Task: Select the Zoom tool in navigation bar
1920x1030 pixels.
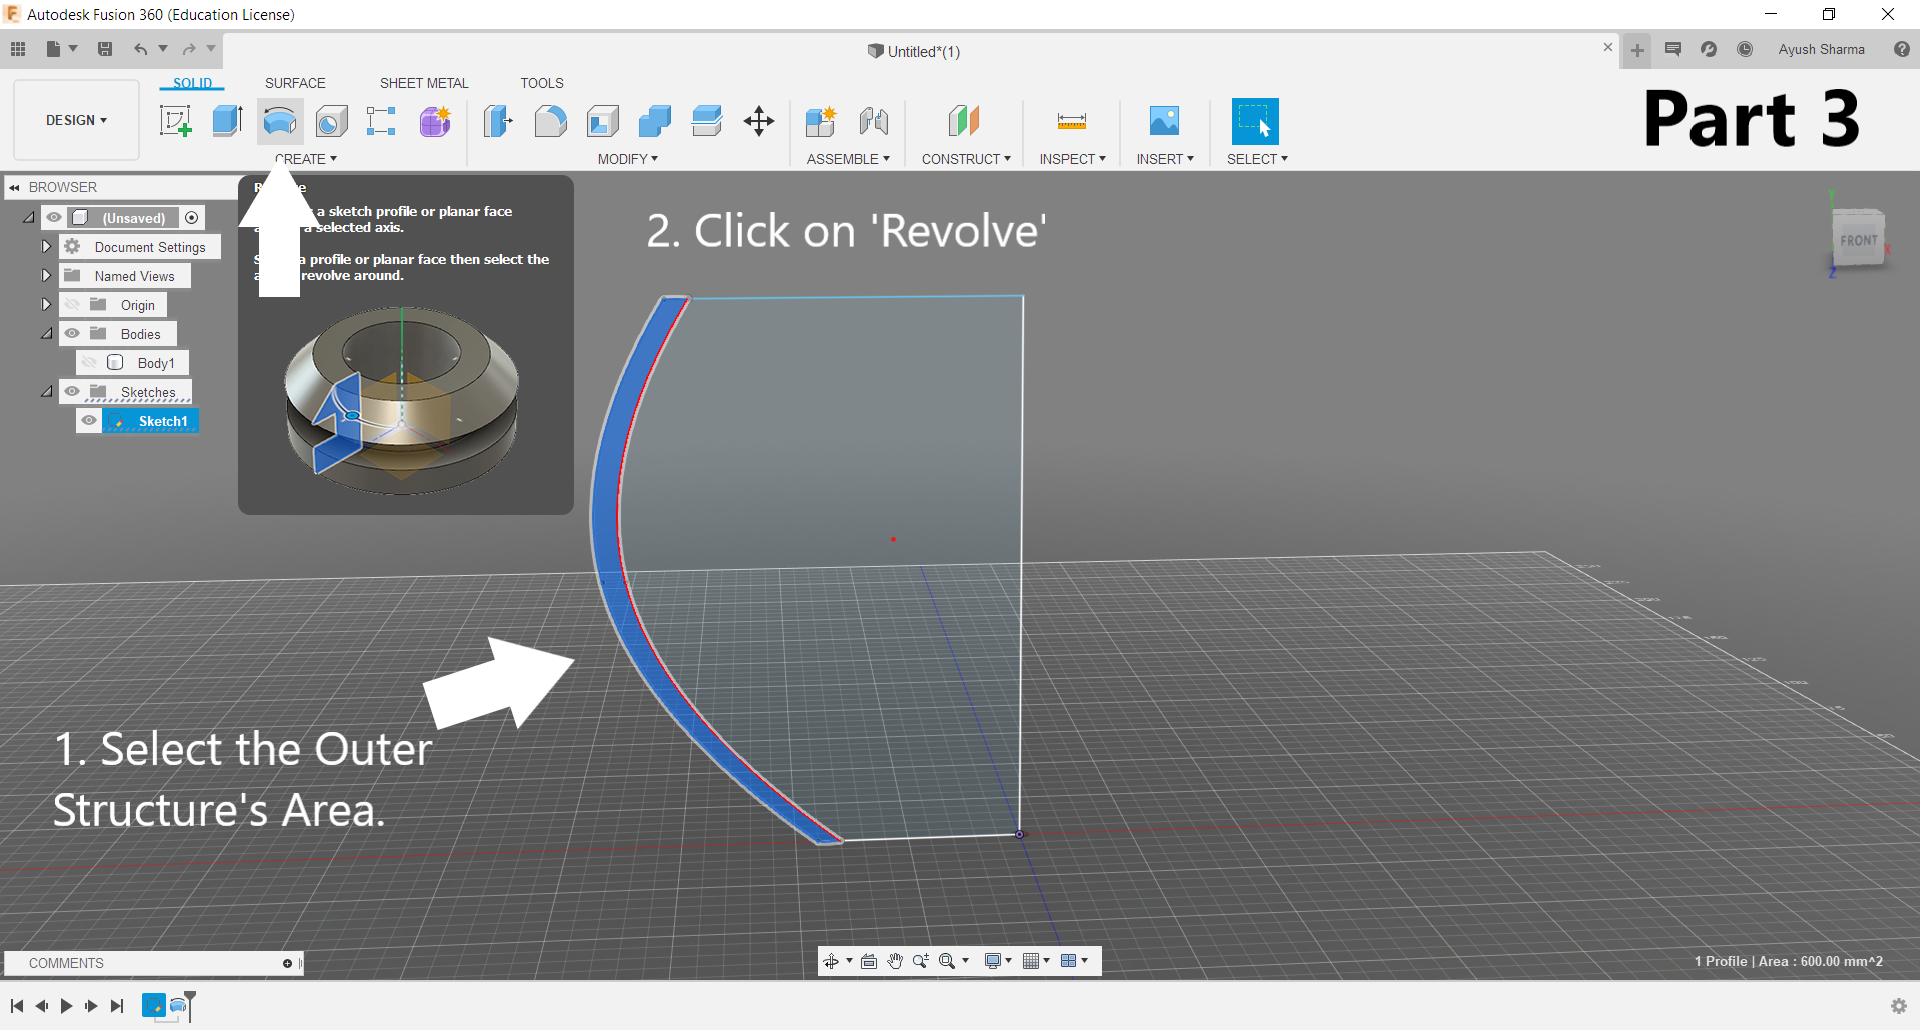Action: coord(921,961)
